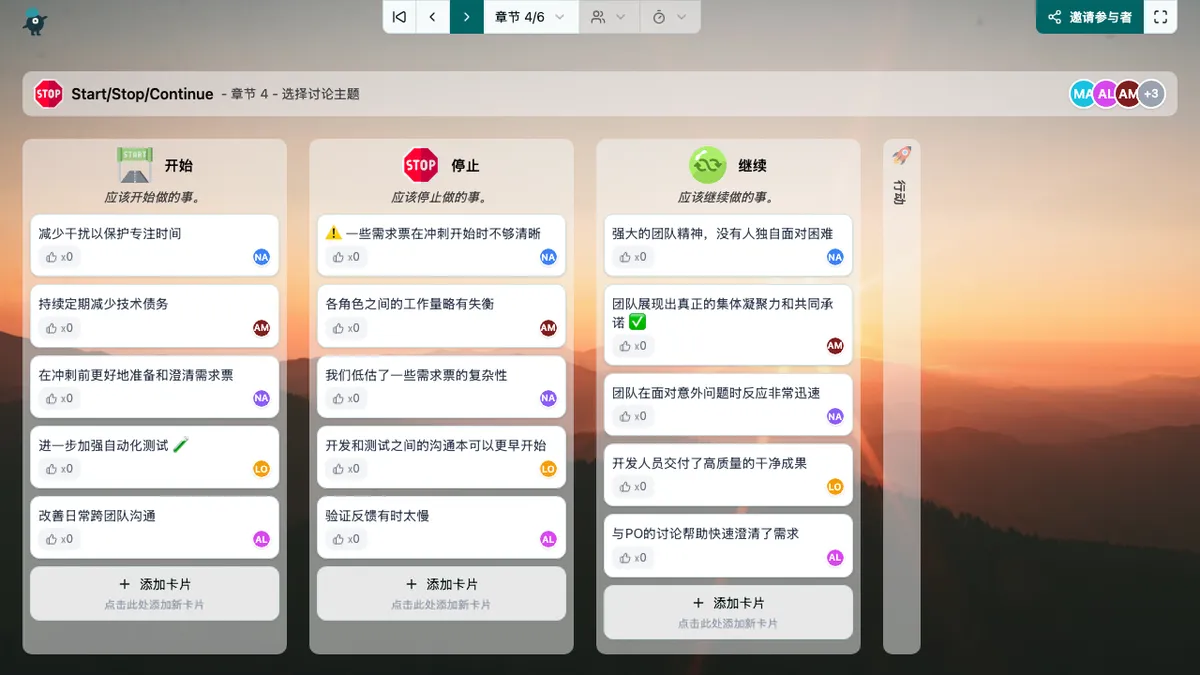Expand the collapsed 行动 column
The width and height of the screenshot is (1200, 675).
pyautogui.click(x=901, y=191)
